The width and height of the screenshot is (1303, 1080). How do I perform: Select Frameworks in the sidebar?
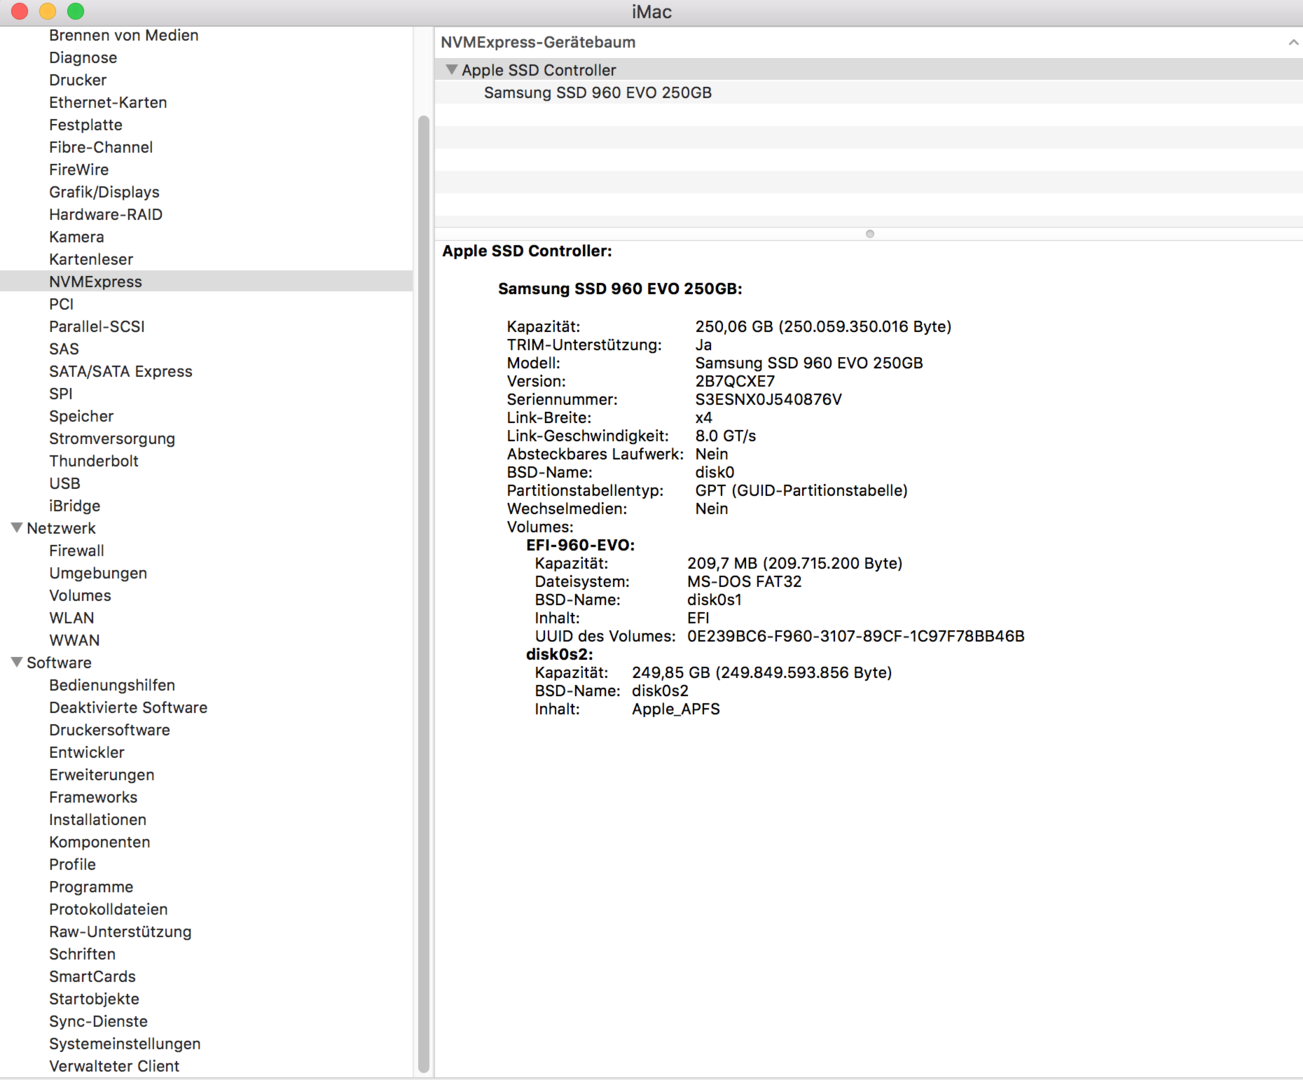click(x=93, y=797)
